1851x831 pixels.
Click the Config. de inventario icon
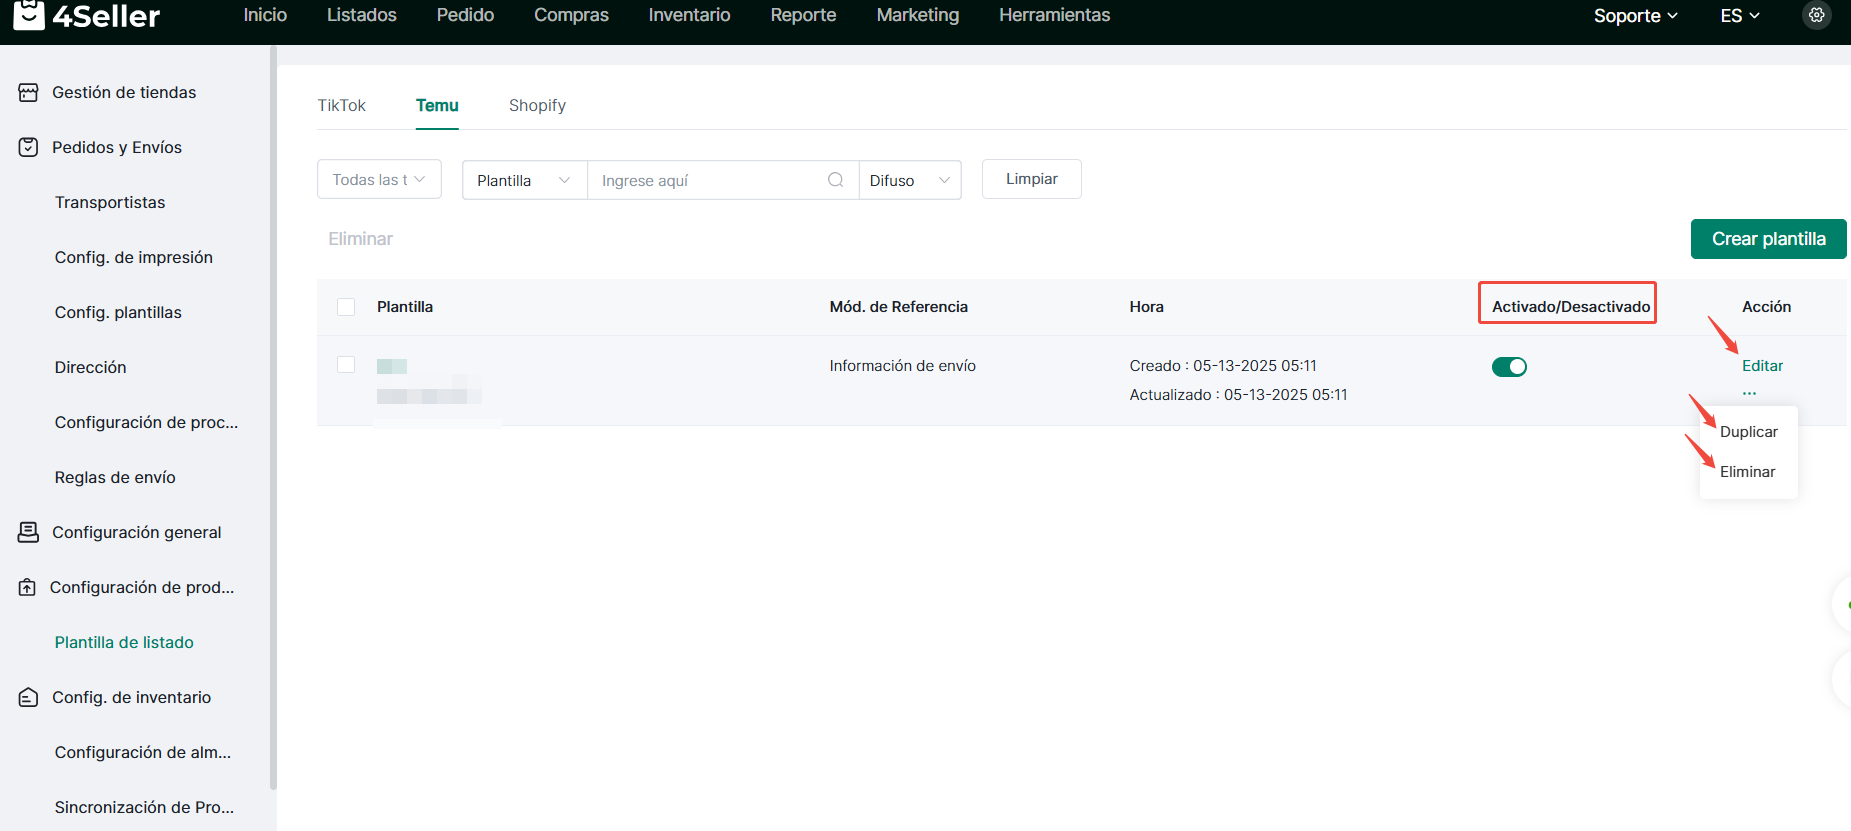coord(28,697)
